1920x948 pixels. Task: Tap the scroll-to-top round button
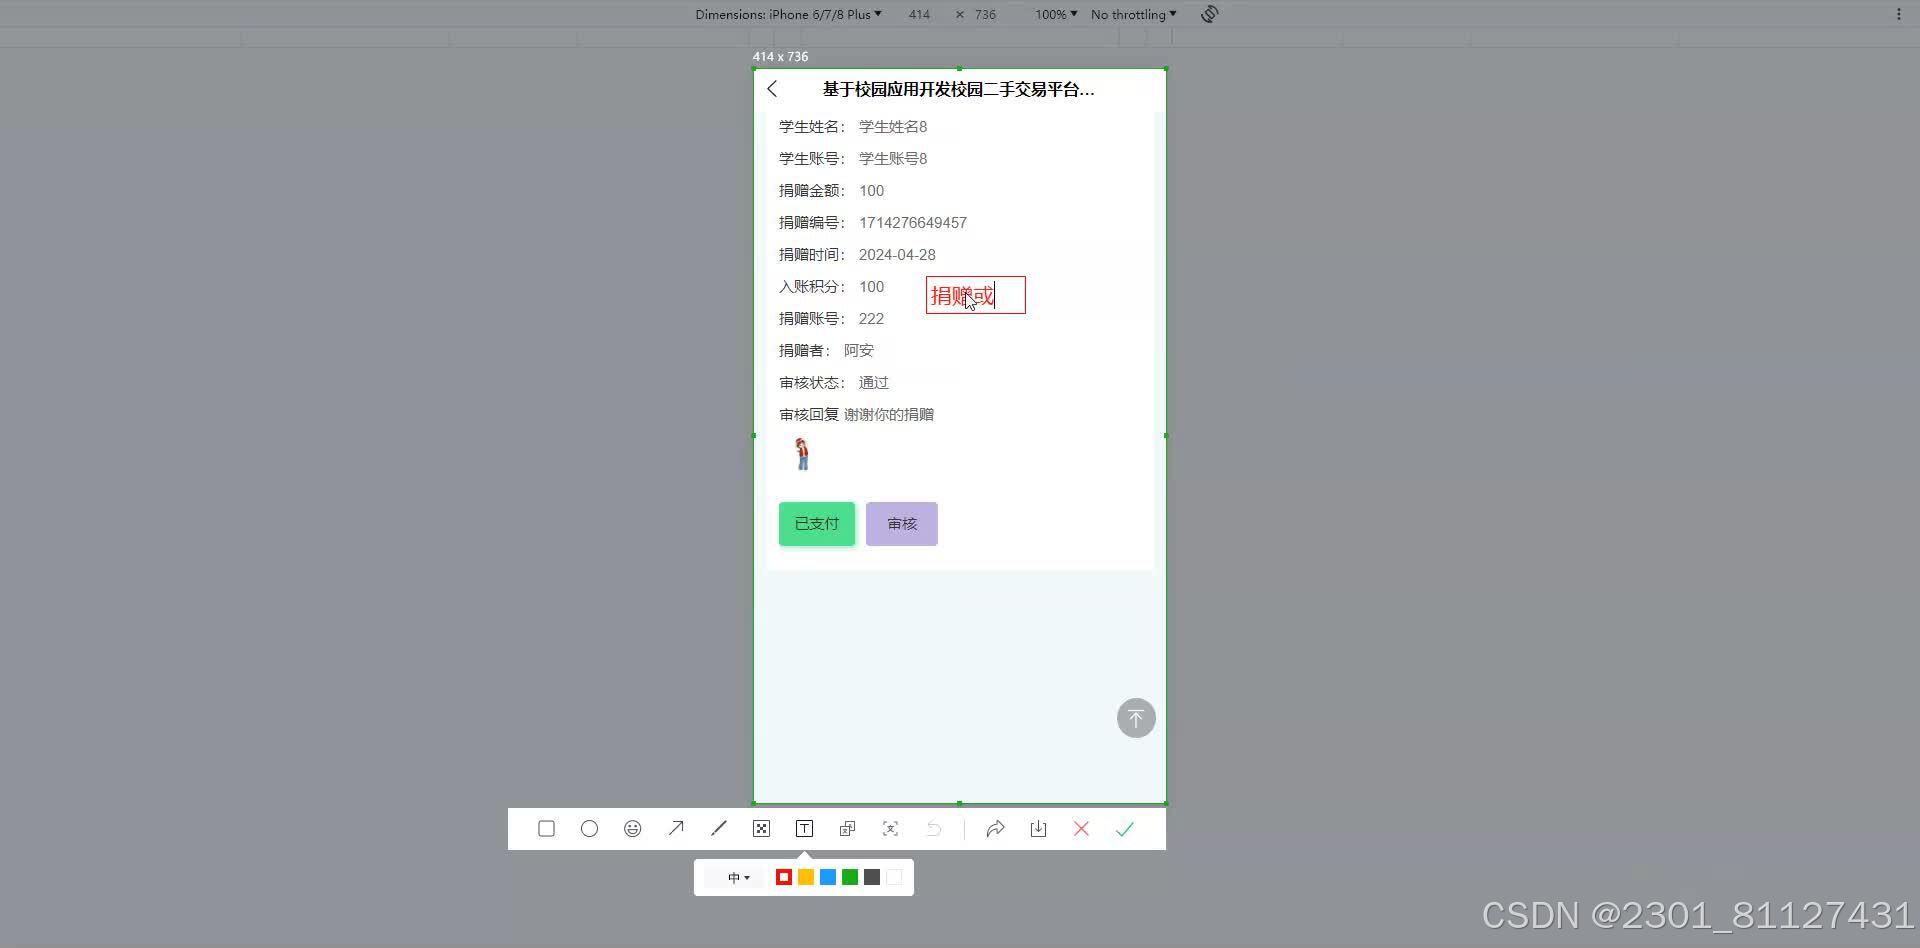1136,718
